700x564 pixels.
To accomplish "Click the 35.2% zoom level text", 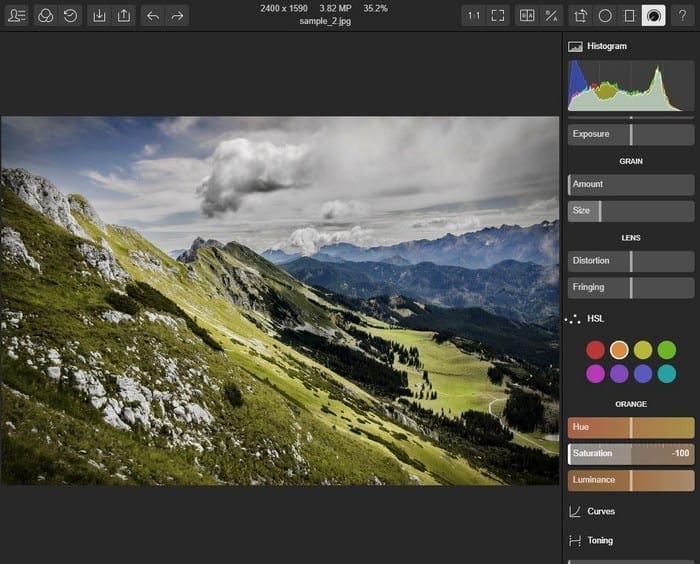I will coord(375,8).
